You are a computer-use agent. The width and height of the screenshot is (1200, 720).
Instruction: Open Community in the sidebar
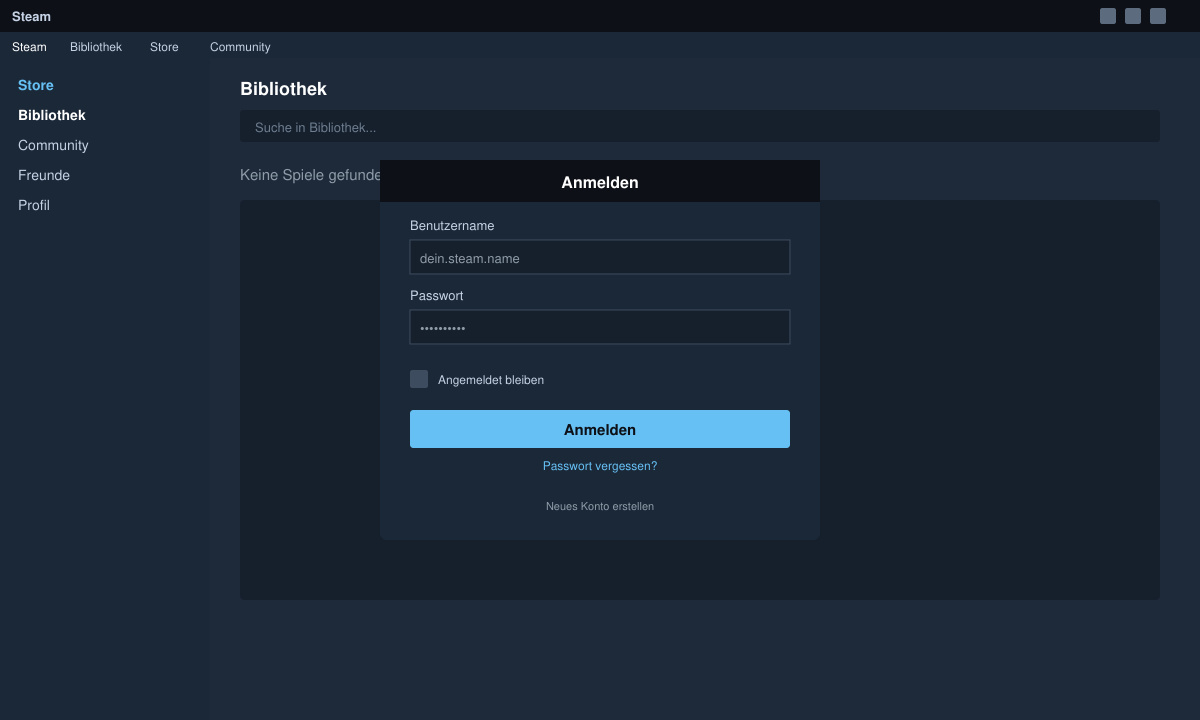pyautogui.click(x=53, y=145)
